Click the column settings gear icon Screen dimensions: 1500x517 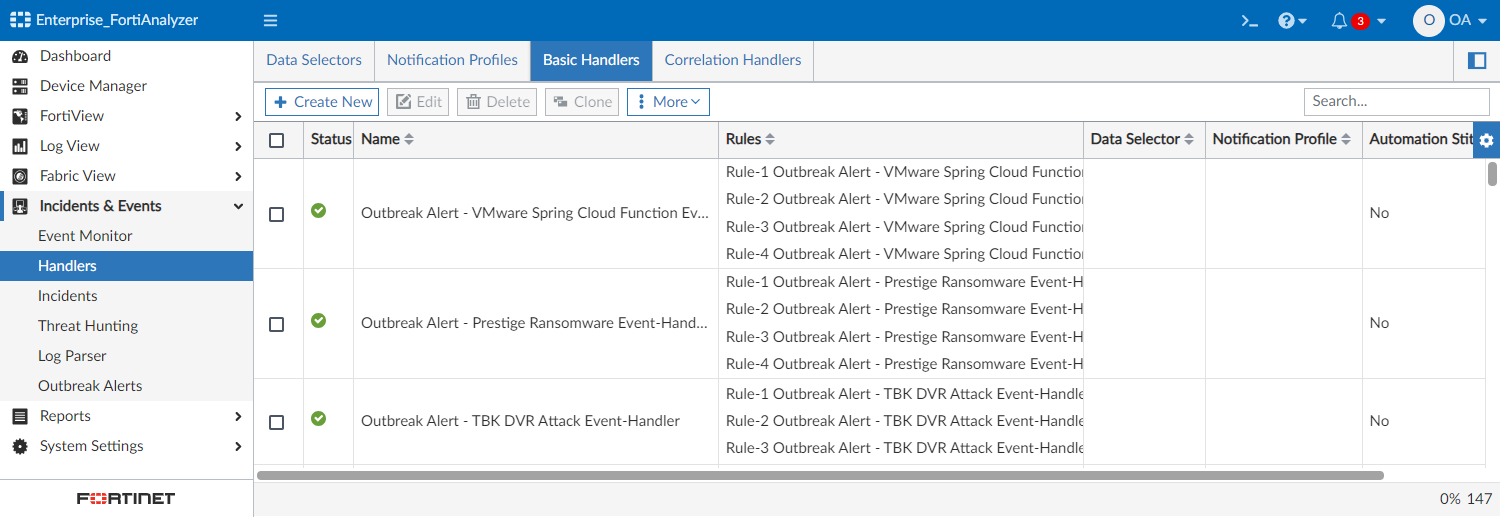tap(1486, 140)
